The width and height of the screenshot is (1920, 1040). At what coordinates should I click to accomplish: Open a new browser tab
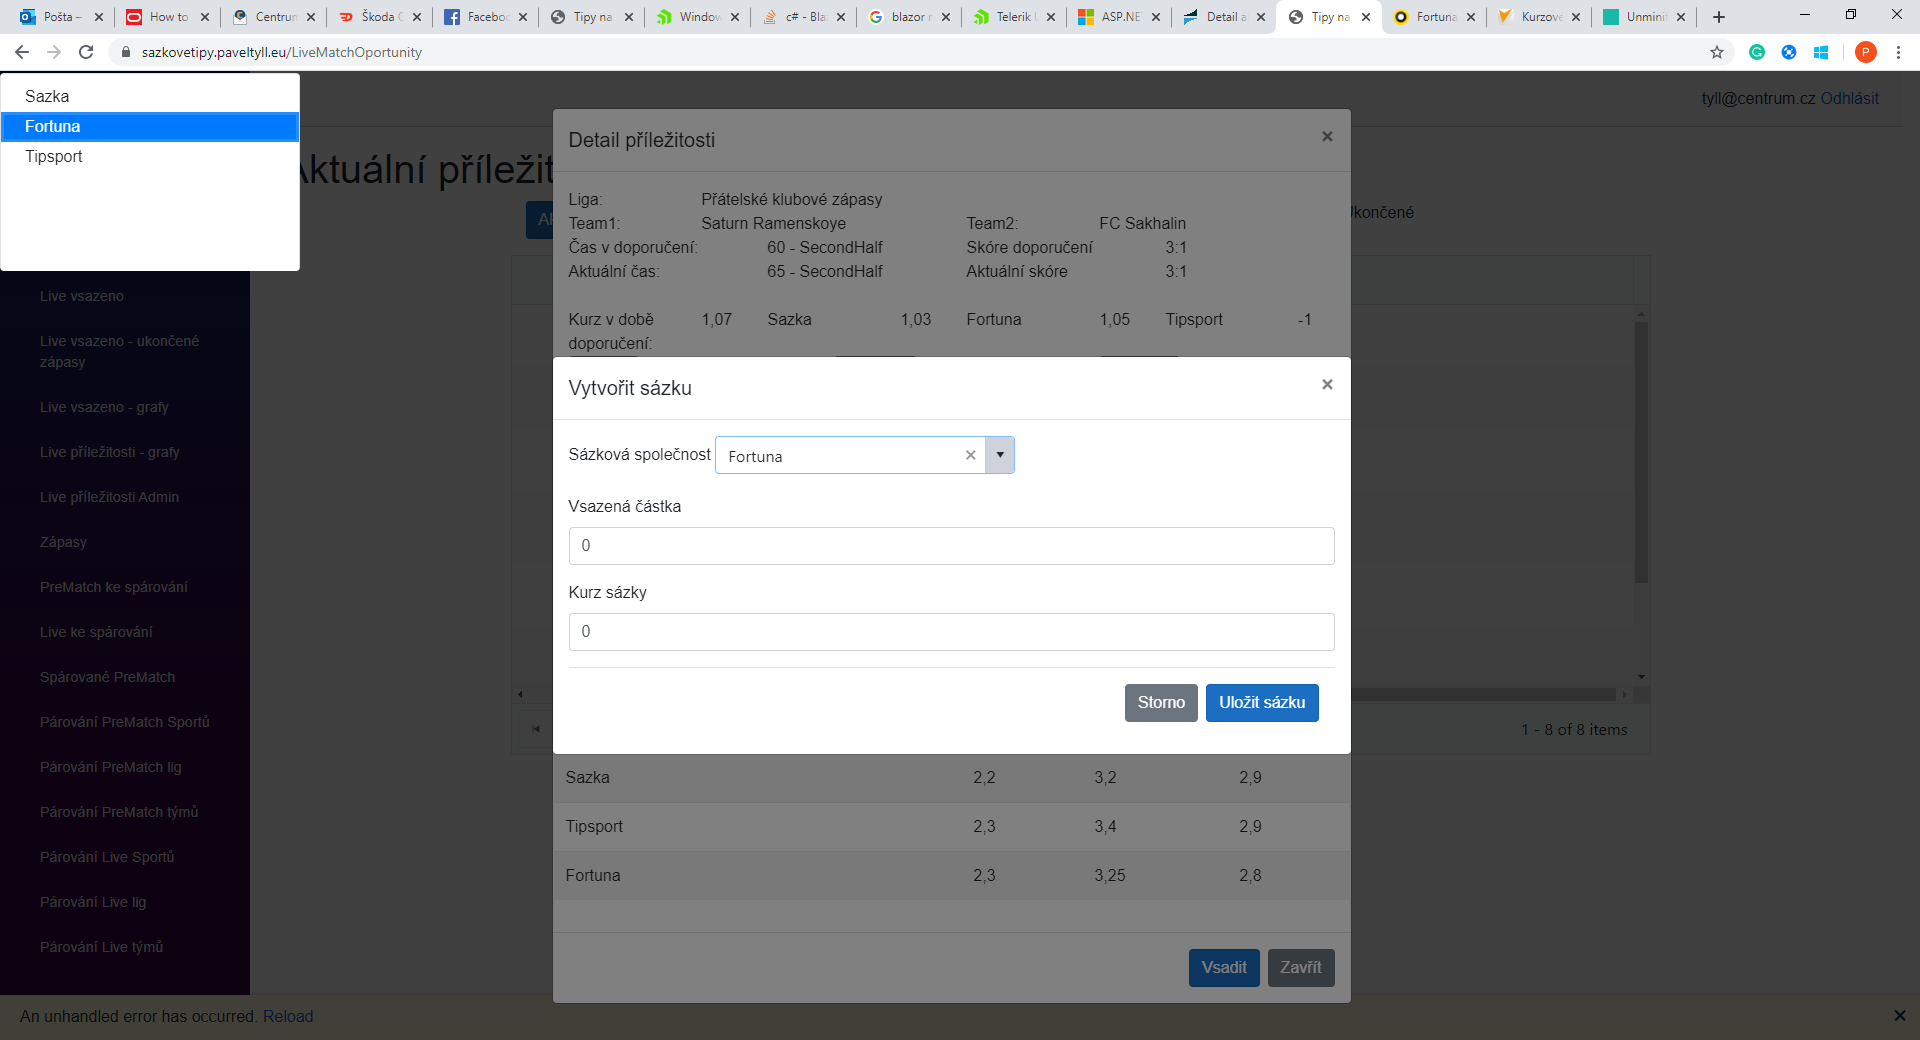(1719, 17)
